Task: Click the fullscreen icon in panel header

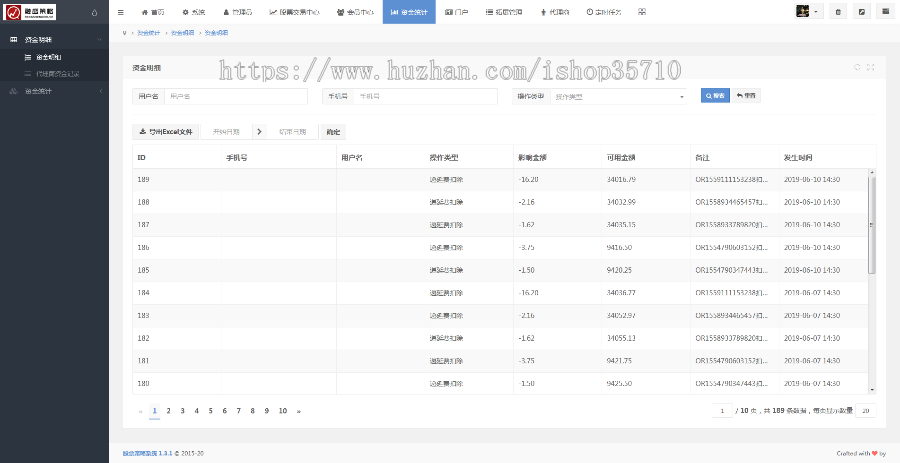Action: pos(871,67)
